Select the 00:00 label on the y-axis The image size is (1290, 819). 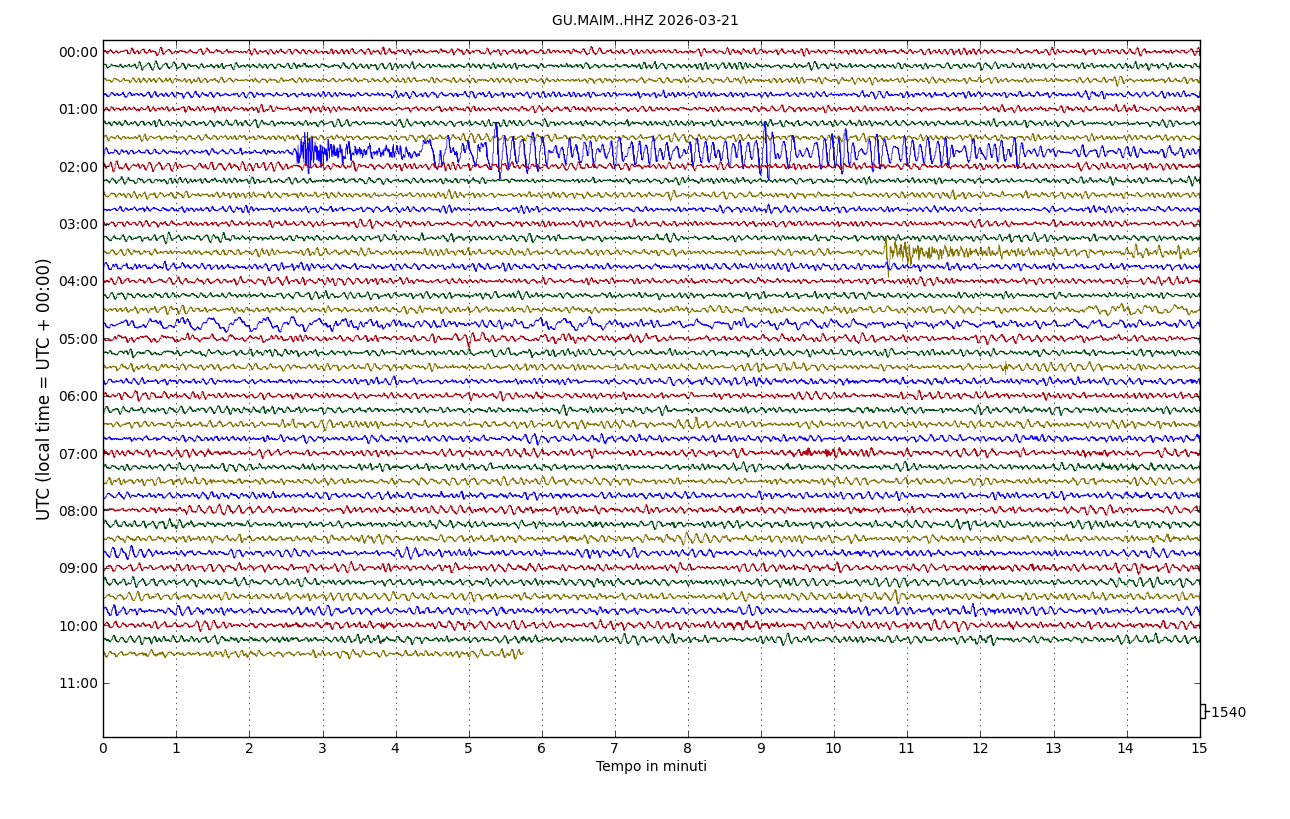click(78, 53)
